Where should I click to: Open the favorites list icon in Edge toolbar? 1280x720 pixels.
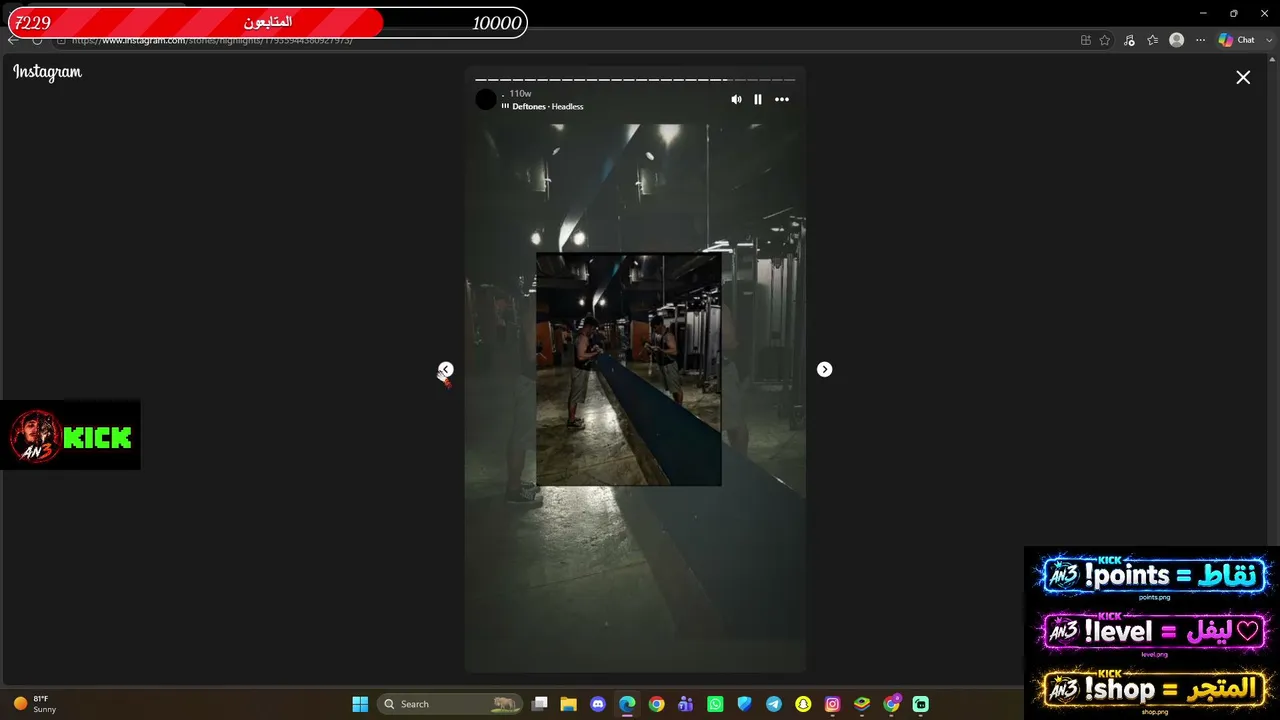coord(1153,40)
